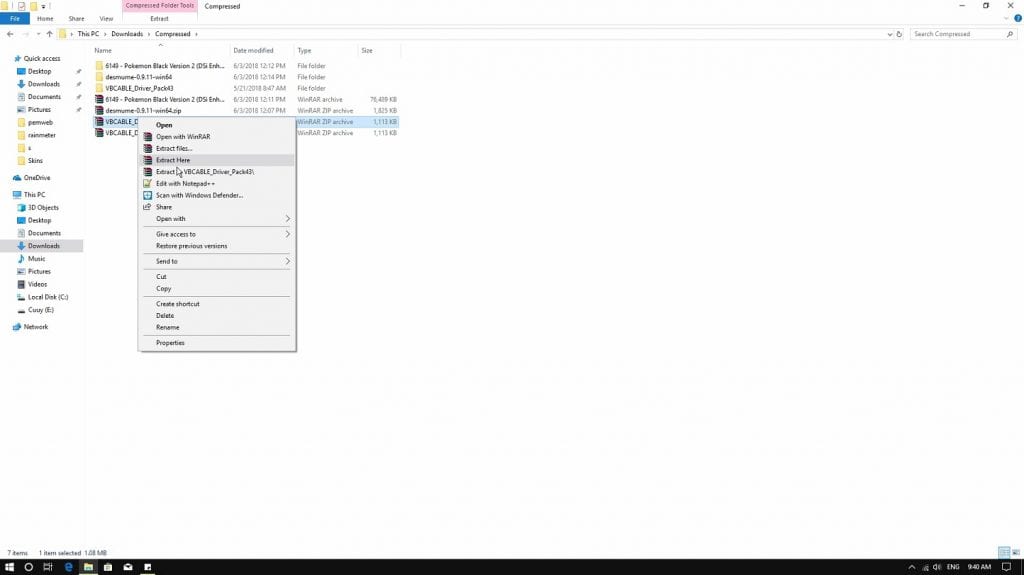Open Task View on the taskbar
Screen dimensions: 1024x575
tap(48, 567)
